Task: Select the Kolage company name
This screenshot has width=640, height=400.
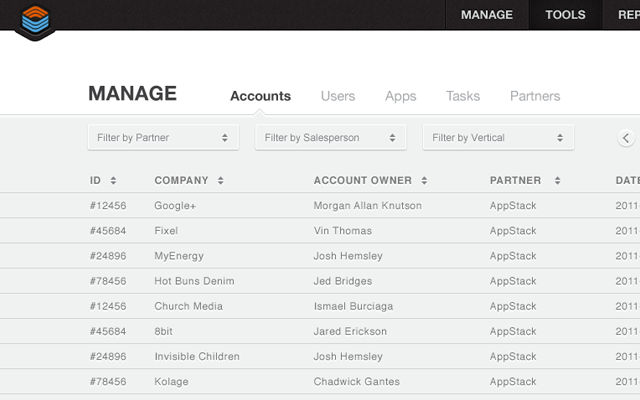Action: [x=171, y=382]
